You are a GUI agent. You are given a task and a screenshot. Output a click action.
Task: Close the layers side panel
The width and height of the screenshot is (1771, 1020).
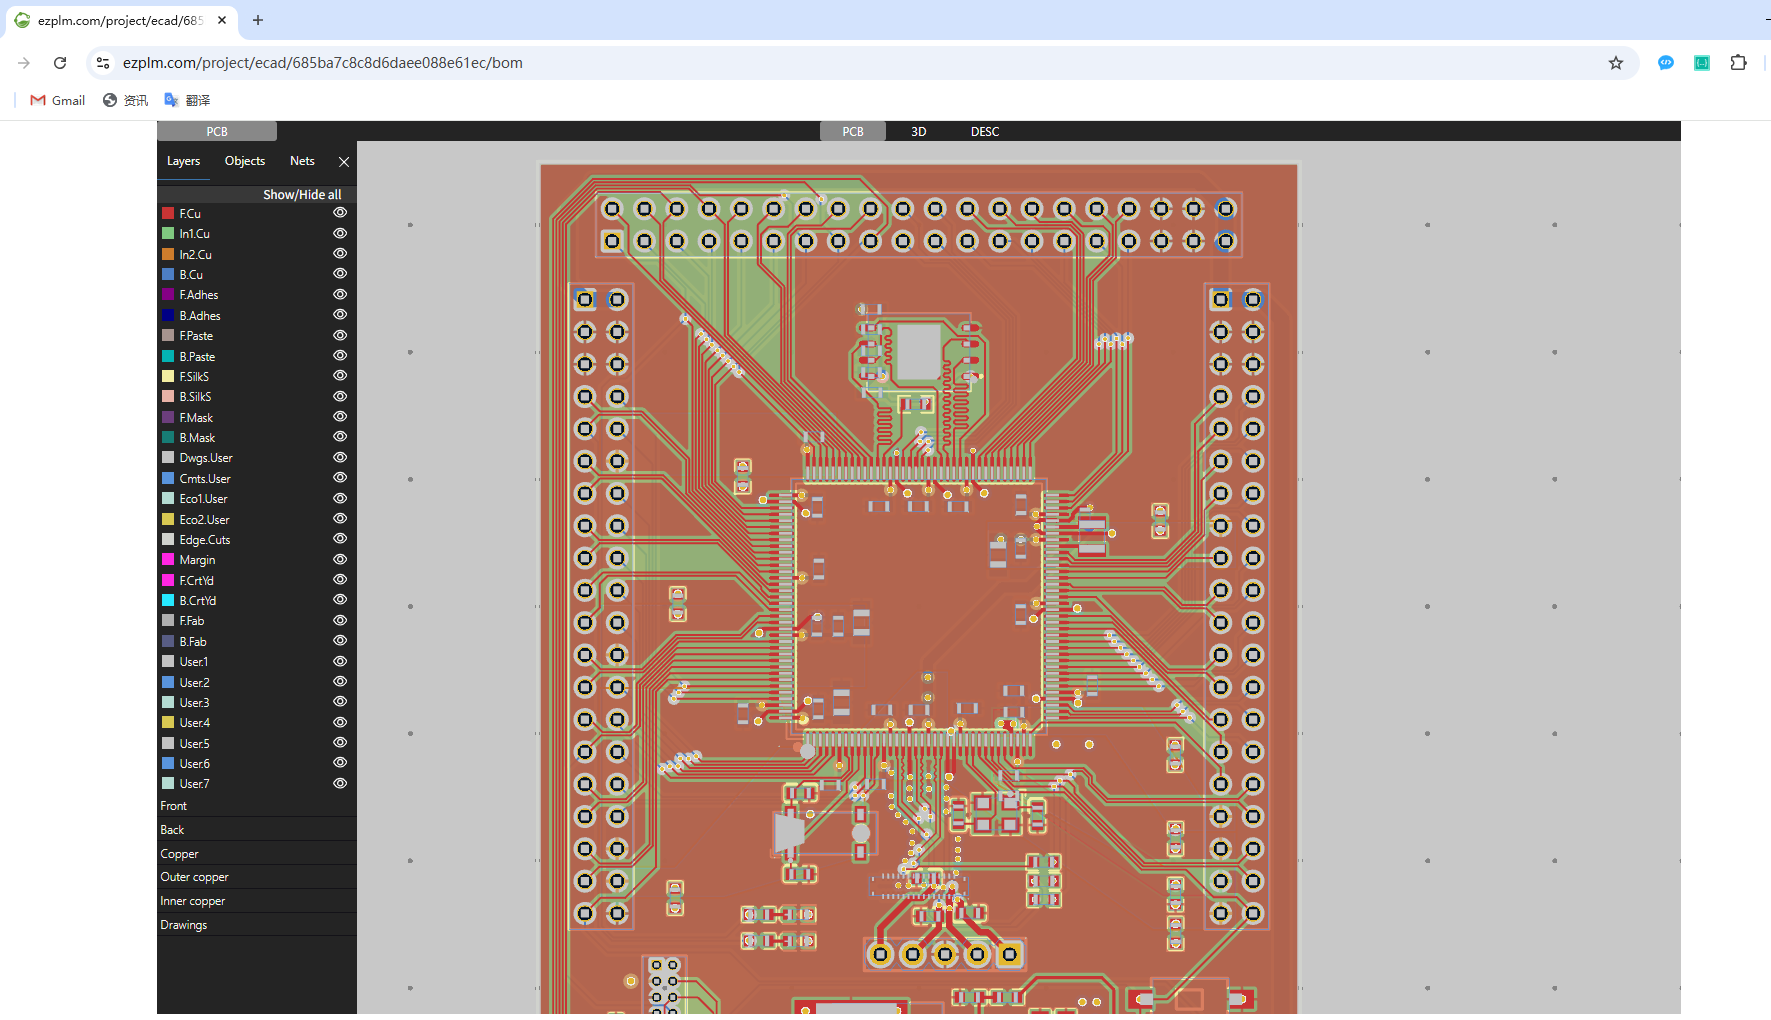click(x=344, y=161)
